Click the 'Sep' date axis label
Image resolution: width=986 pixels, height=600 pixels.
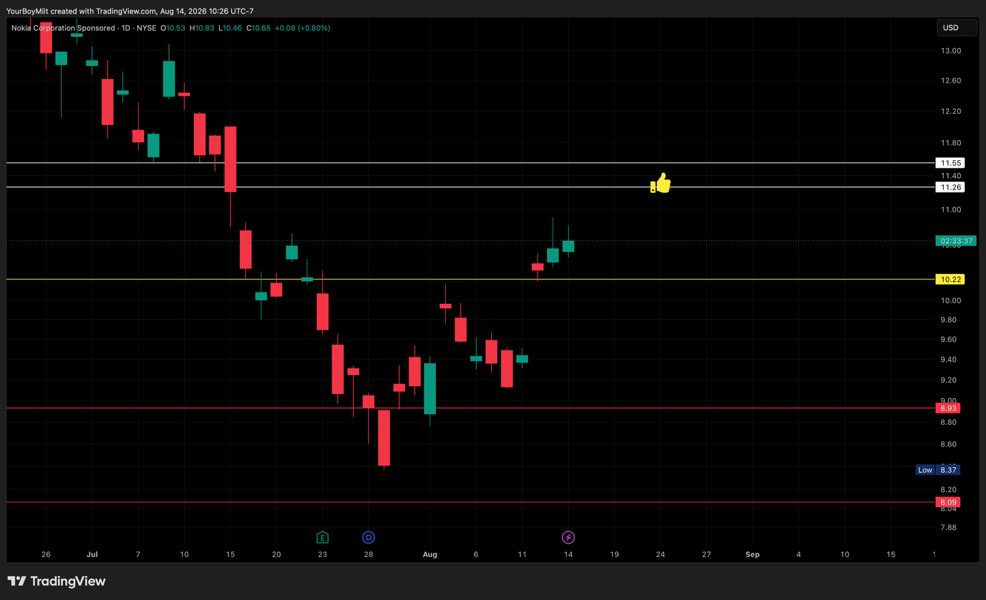pos(752,554)
